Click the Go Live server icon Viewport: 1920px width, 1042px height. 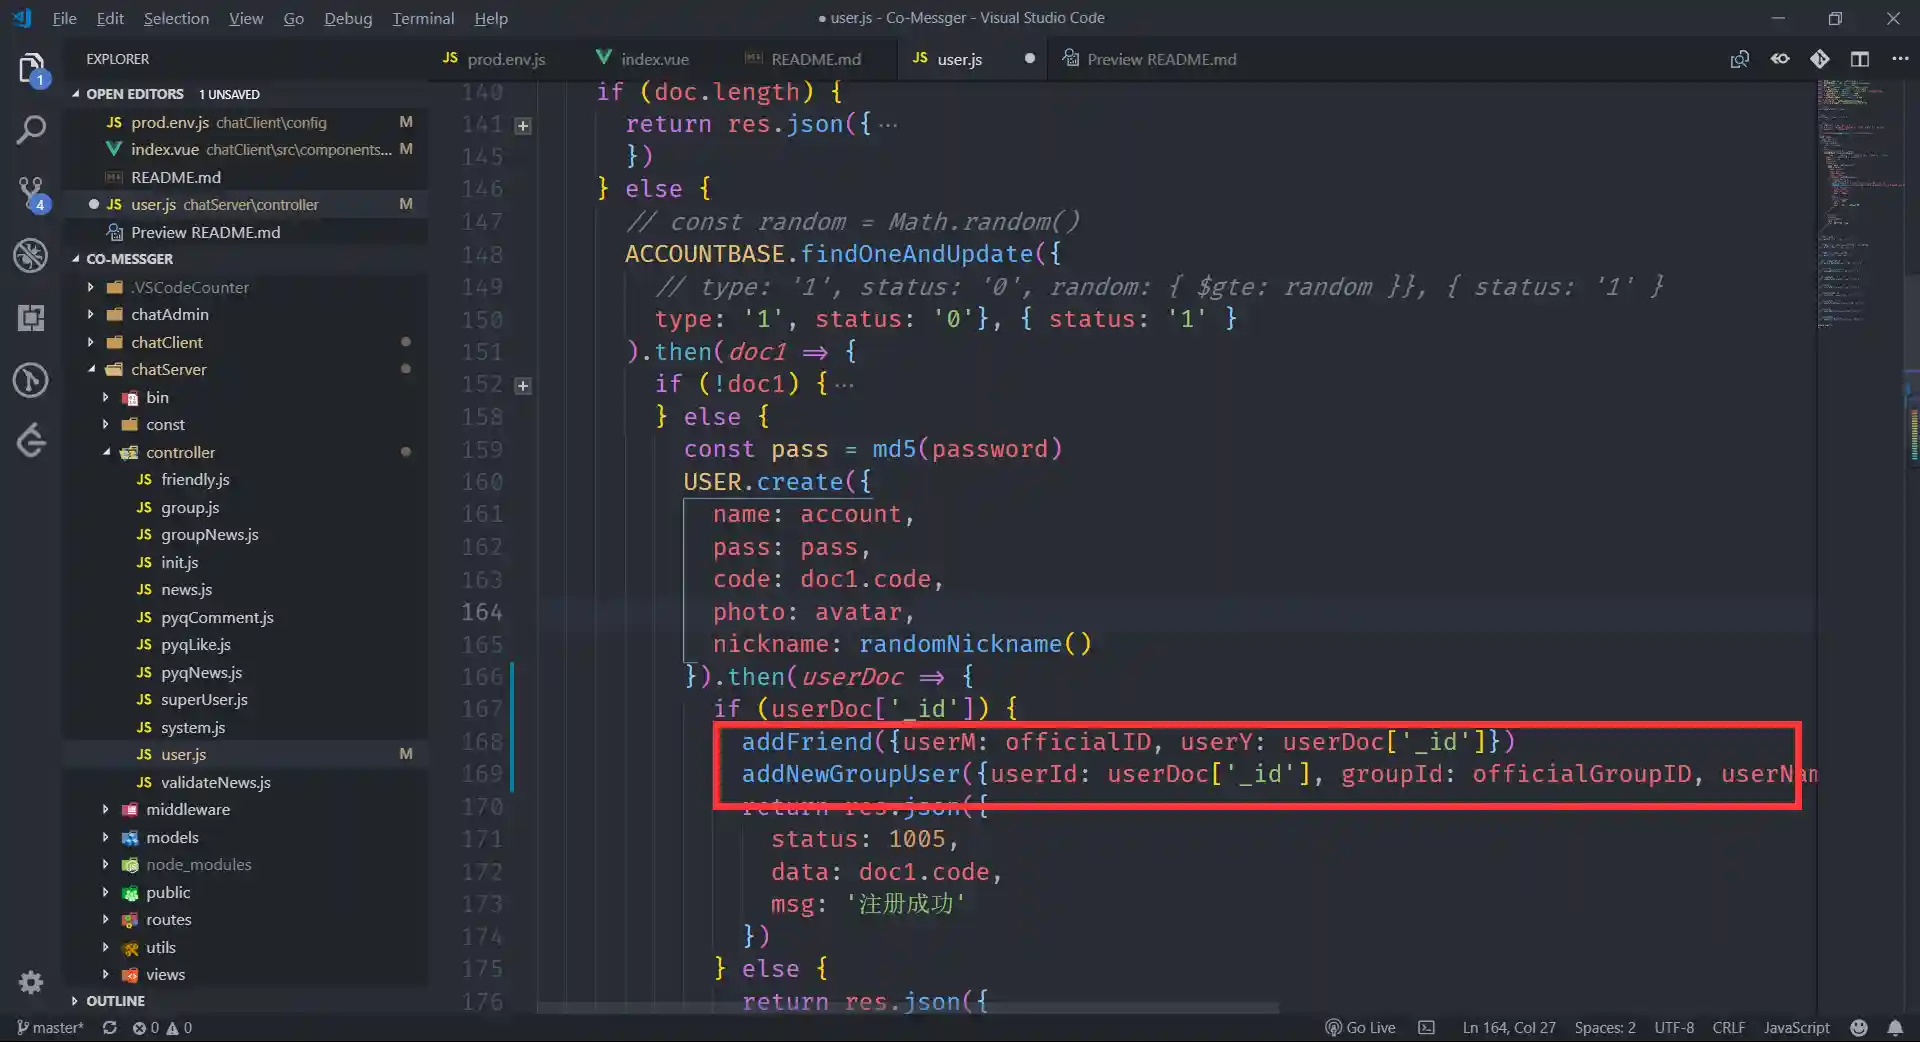[1360, 1028]
